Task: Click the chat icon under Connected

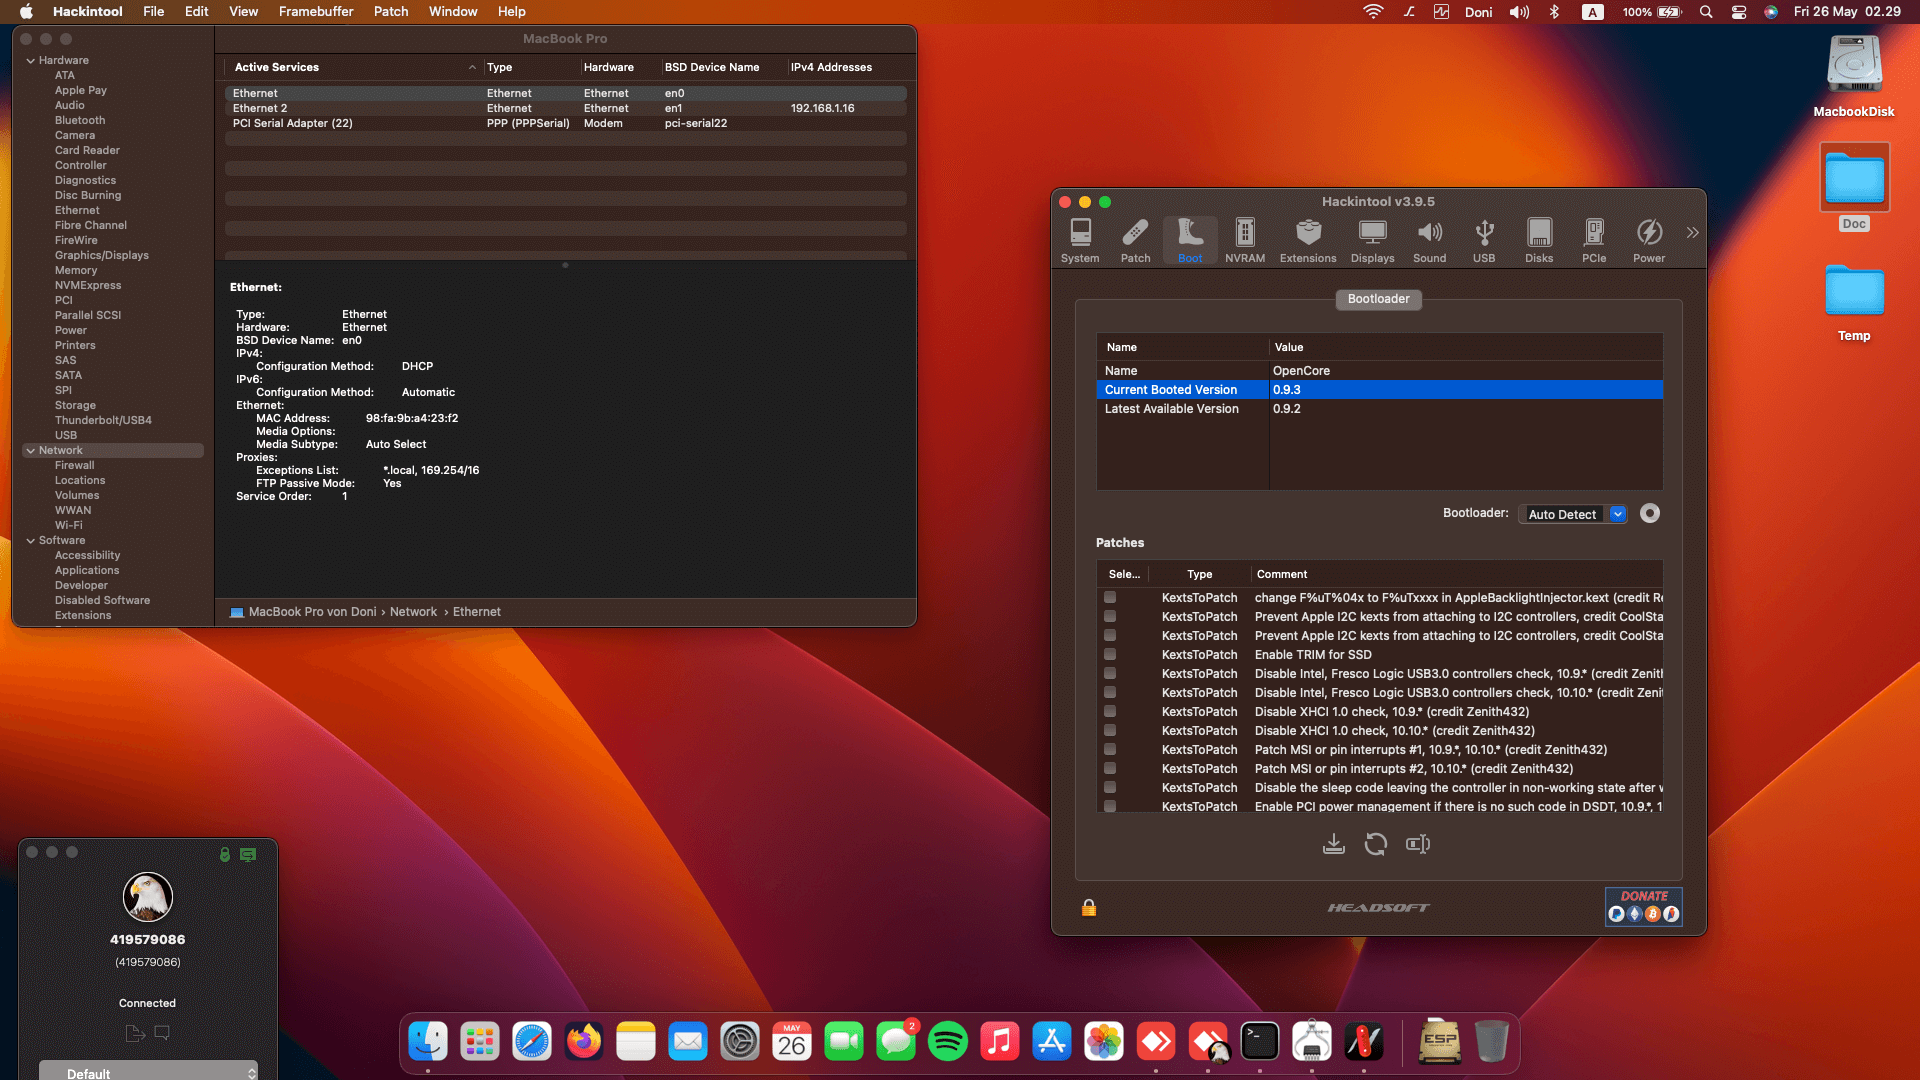Action: 162,1033
